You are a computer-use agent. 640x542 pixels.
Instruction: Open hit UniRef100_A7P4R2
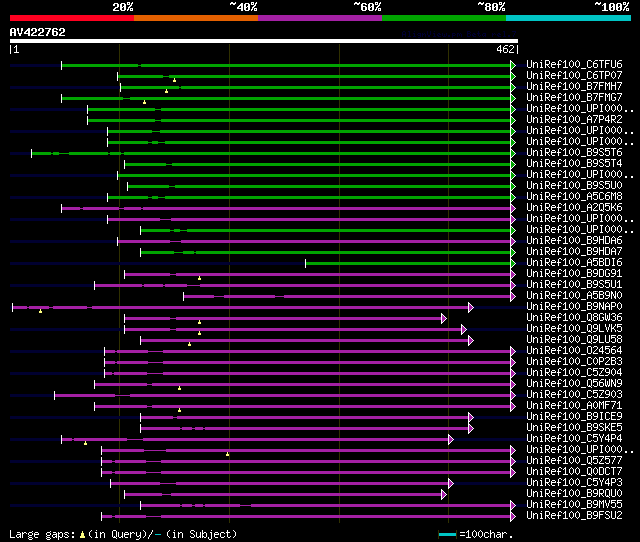(574, 120)
